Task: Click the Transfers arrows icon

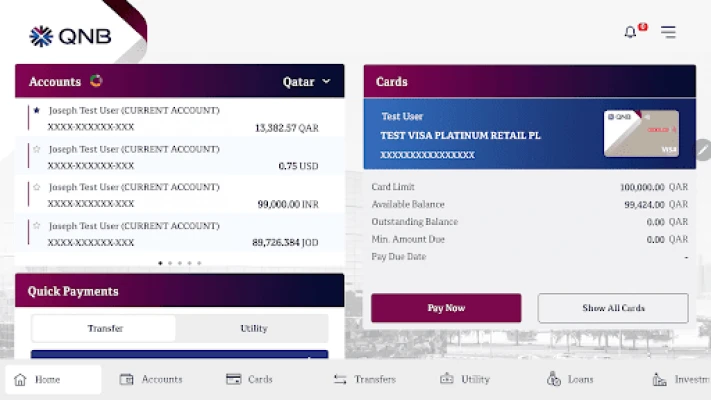Action: [340, 380]
